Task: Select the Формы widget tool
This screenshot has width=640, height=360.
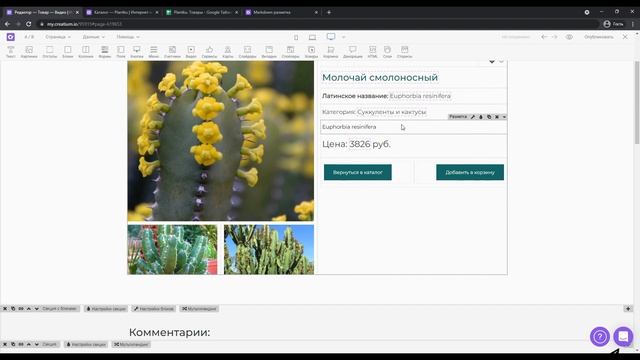Action: [104, 52]
